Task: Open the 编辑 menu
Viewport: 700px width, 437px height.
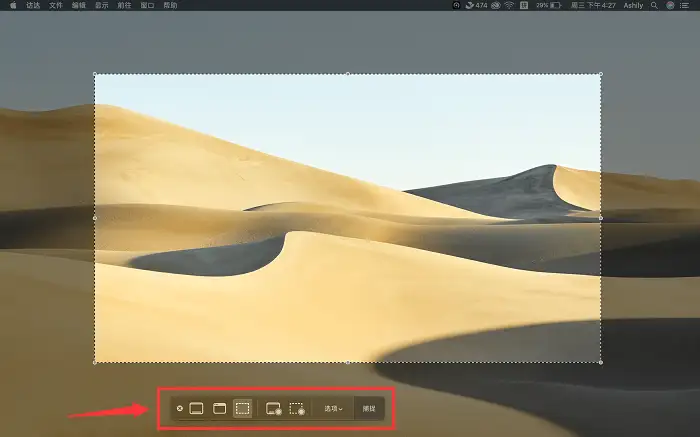Action: [x=79, y=5]
